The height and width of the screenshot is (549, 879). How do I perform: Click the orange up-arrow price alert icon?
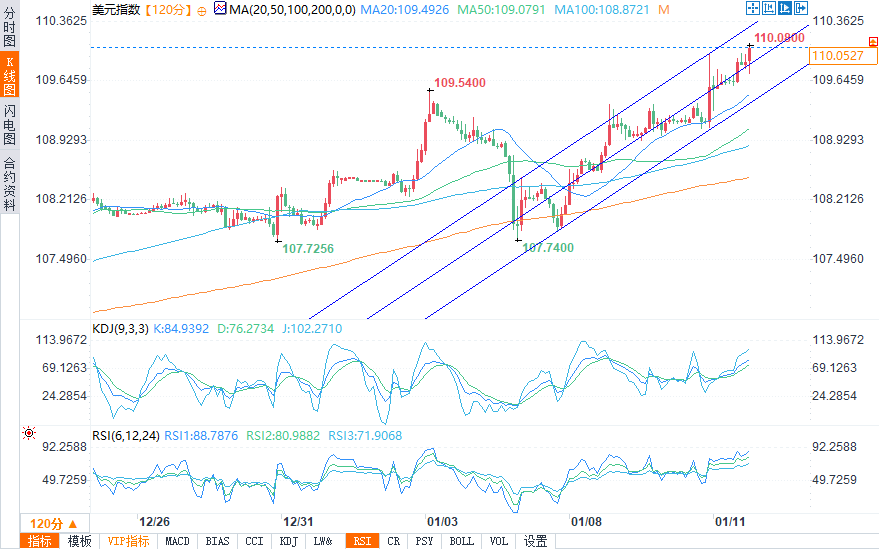pyautogui.click(x=873, y=41)
